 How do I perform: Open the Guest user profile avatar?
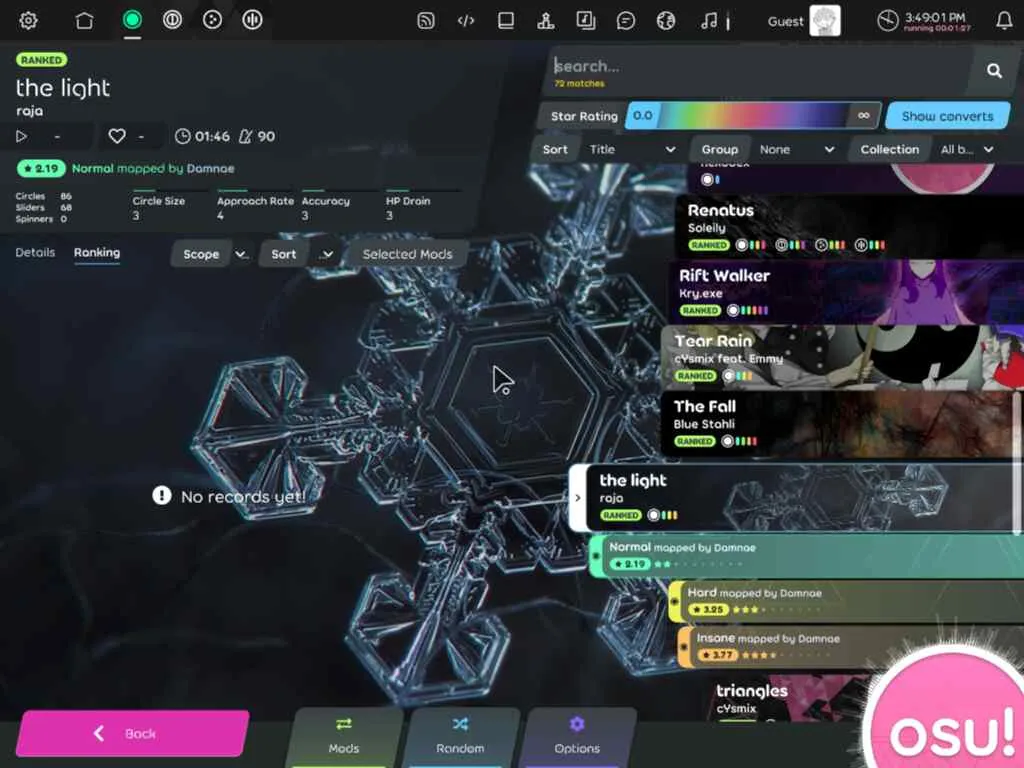click(x=825, y=21)
